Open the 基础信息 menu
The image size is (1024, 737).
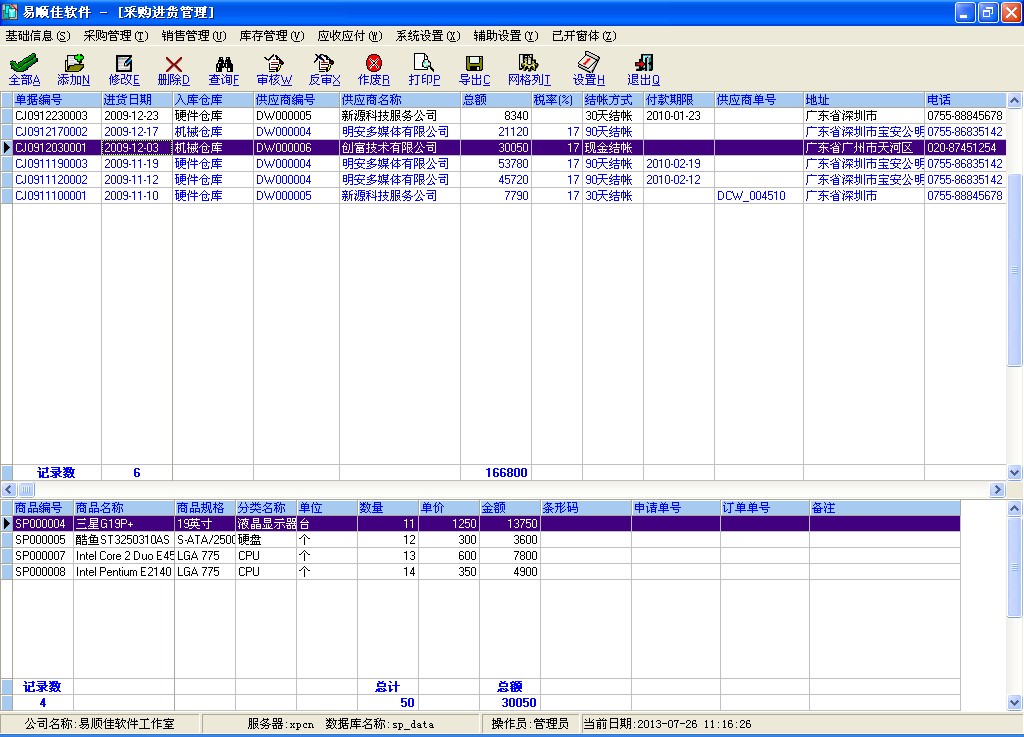point(38,36)
